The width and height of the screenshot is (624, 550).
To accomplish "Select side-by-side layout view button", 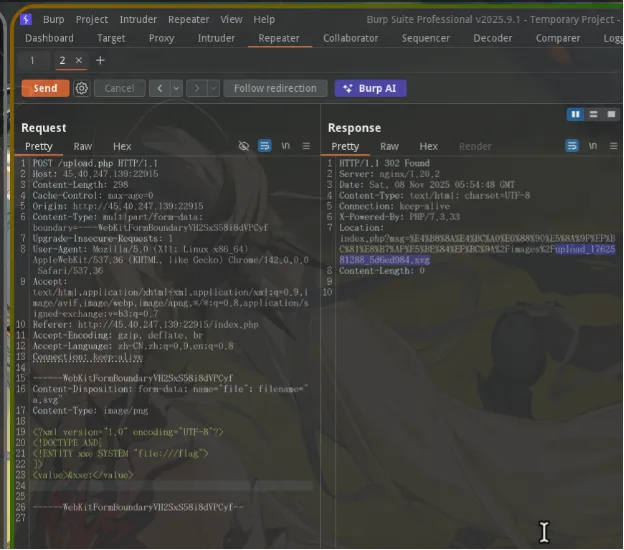I will tap(575, 115).
